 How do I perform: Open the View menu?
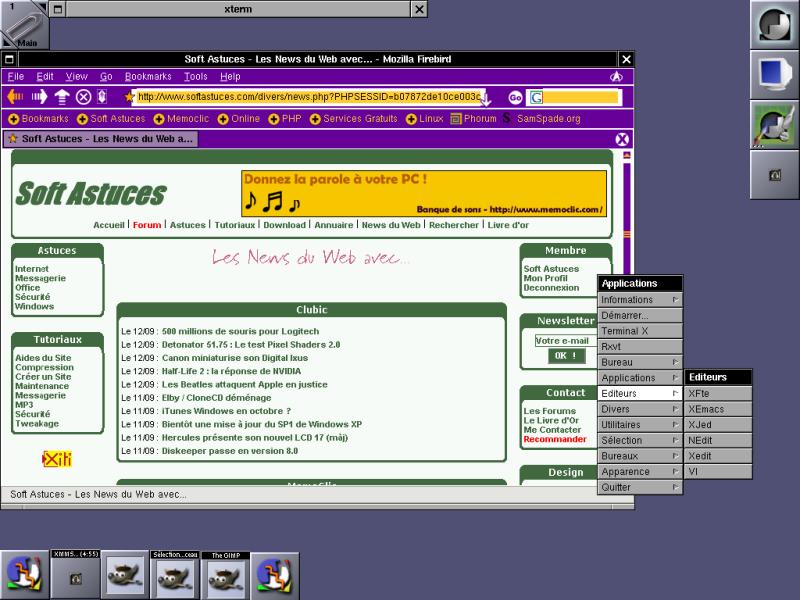[77, 77]
